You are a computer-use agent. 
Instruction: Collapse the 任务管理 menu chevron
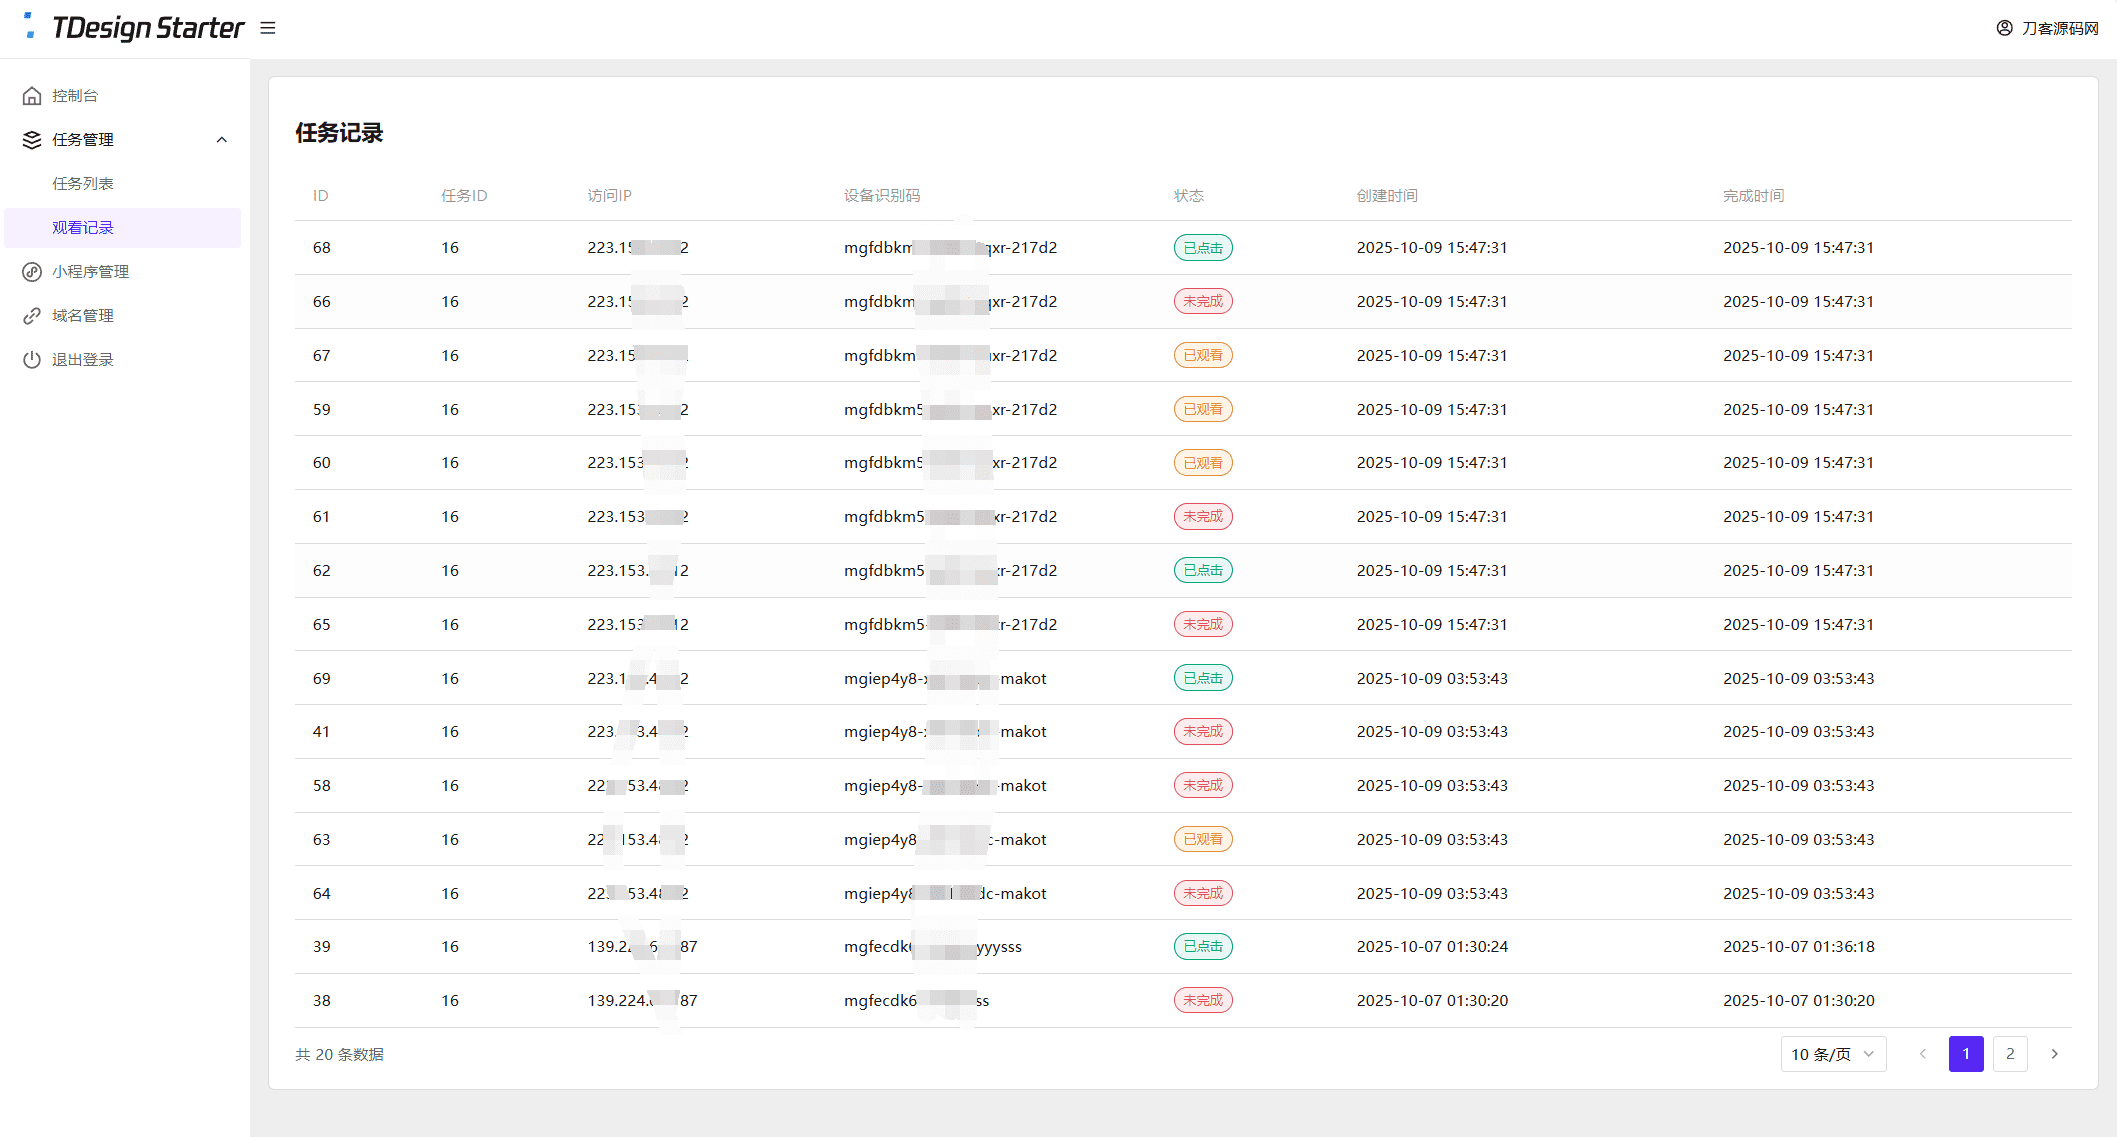pyautogui.click(x=222, y=140)
